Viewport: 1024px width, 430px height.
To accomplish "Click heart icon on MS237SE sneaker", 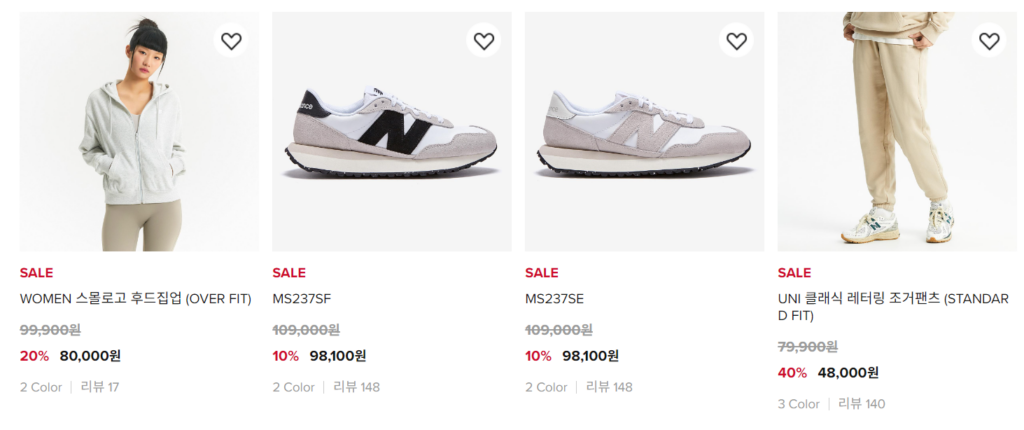I will coord(737,41).
